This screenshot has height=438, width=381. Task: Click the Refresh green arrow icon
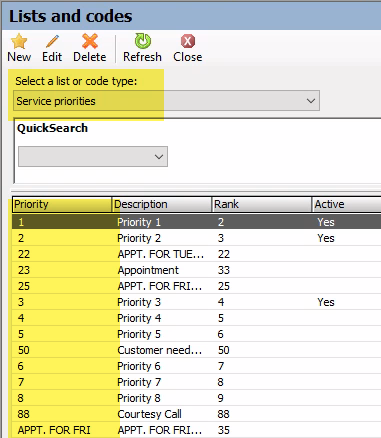click(143, 41)
